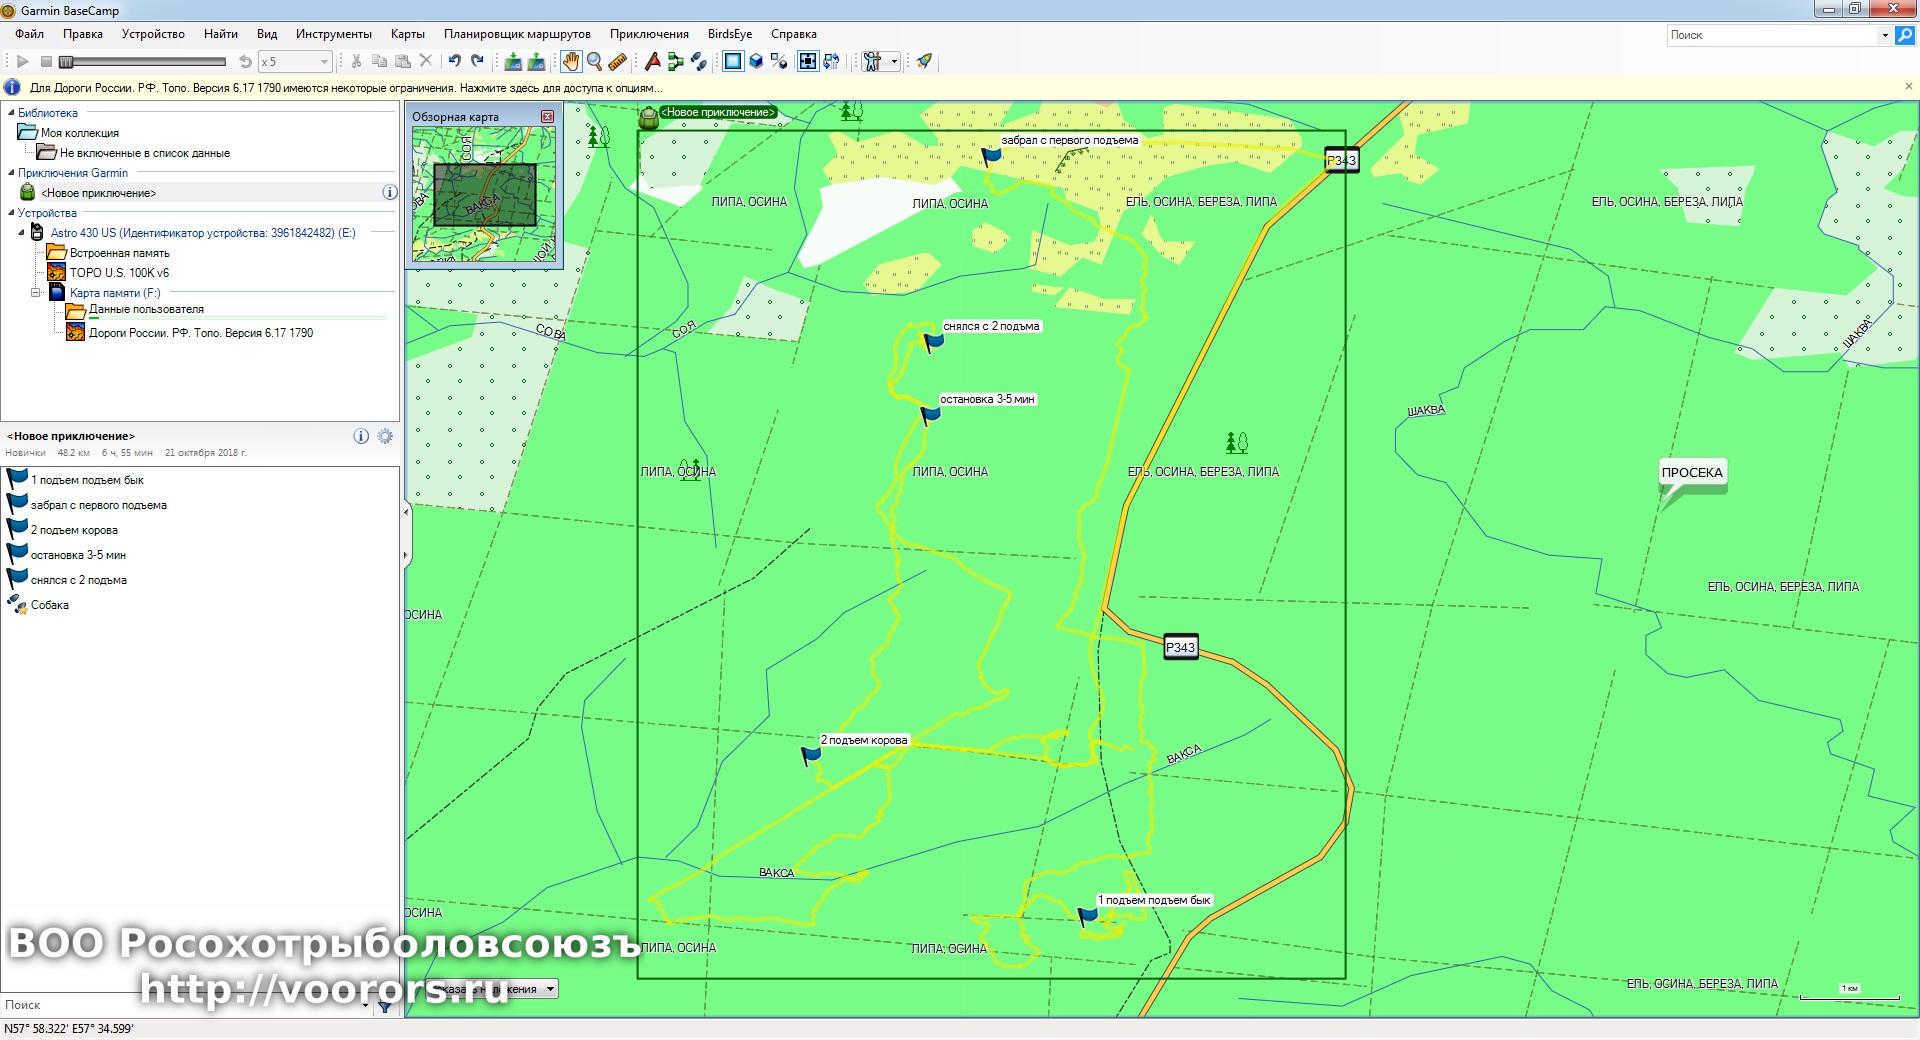Click the New Waypoint flag tool

(652, 62)
